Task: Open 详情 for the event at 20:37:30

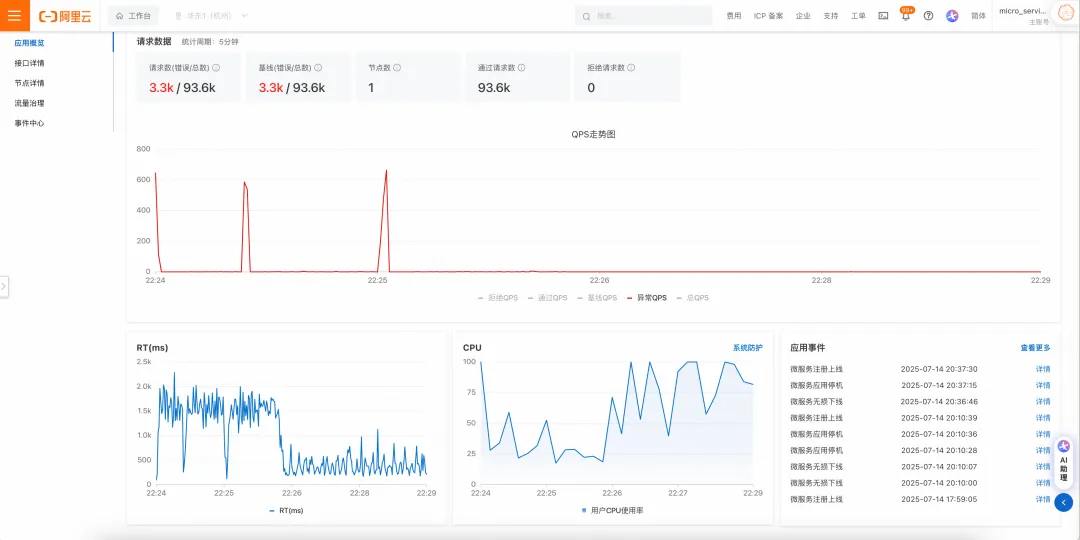Action: click(1043, 369)
